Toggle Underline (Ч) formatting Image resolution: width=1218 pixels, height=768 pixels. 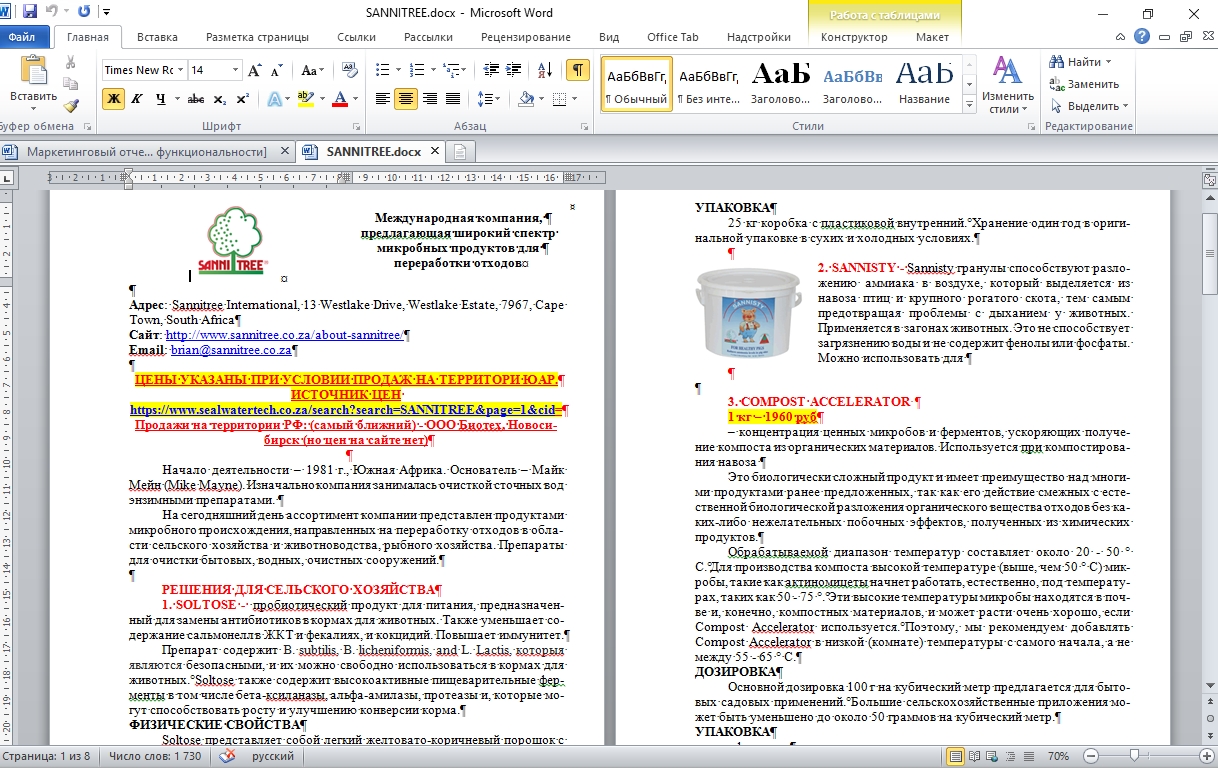[x=160, y=99]
